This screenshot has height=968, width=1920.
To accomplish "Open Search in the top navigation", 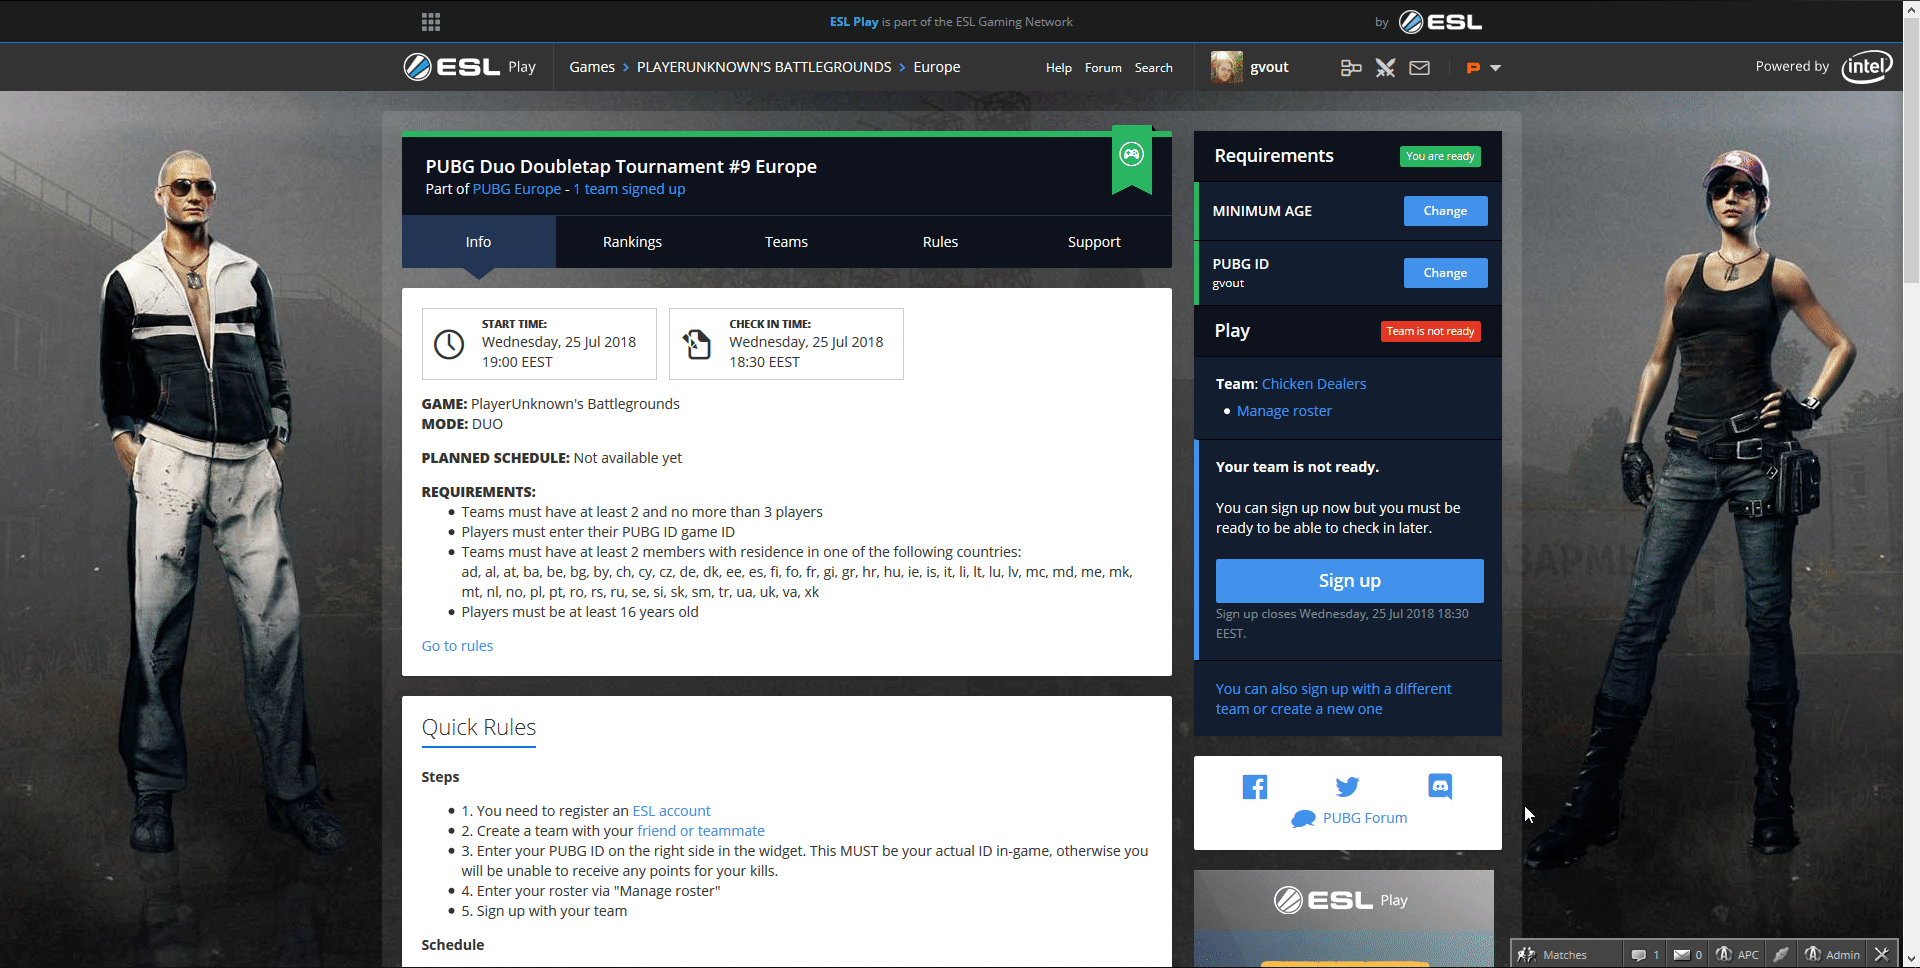I will click(x=1153, y=68).
